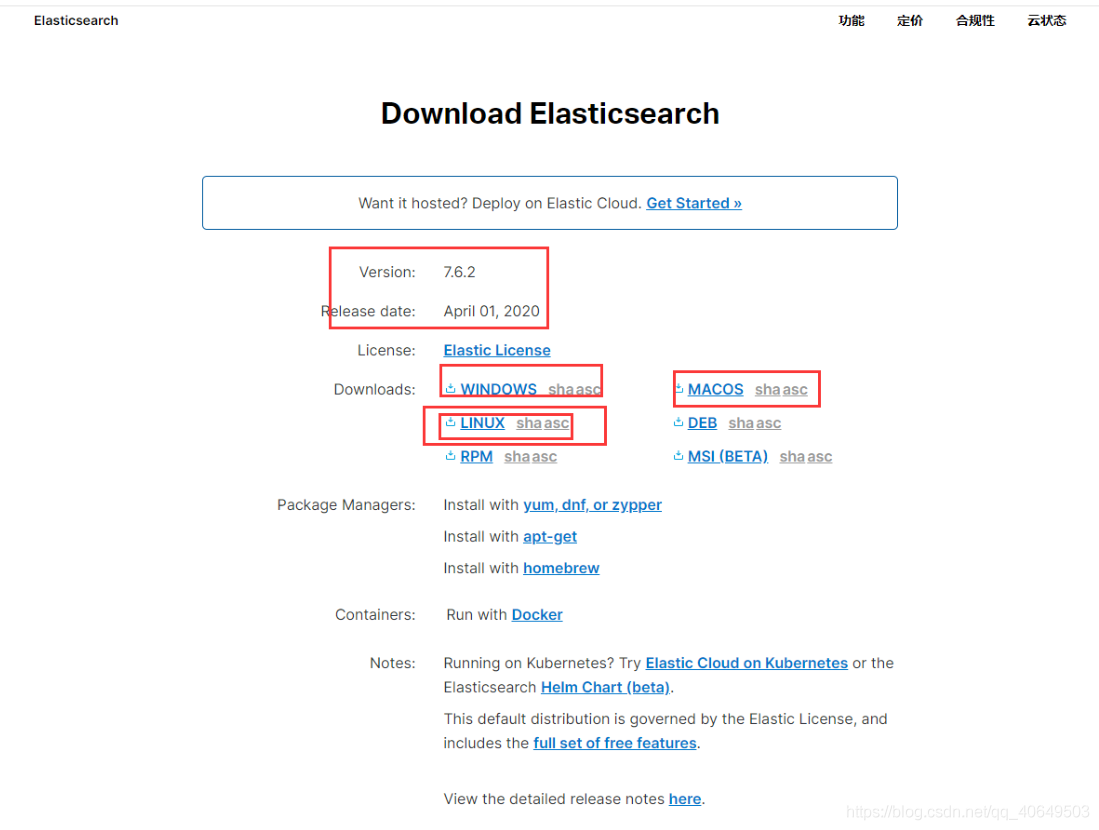The image size is (1099, 830).
Task: Download the DEB package
Action: pyautogui.click(x=702, y=423)
